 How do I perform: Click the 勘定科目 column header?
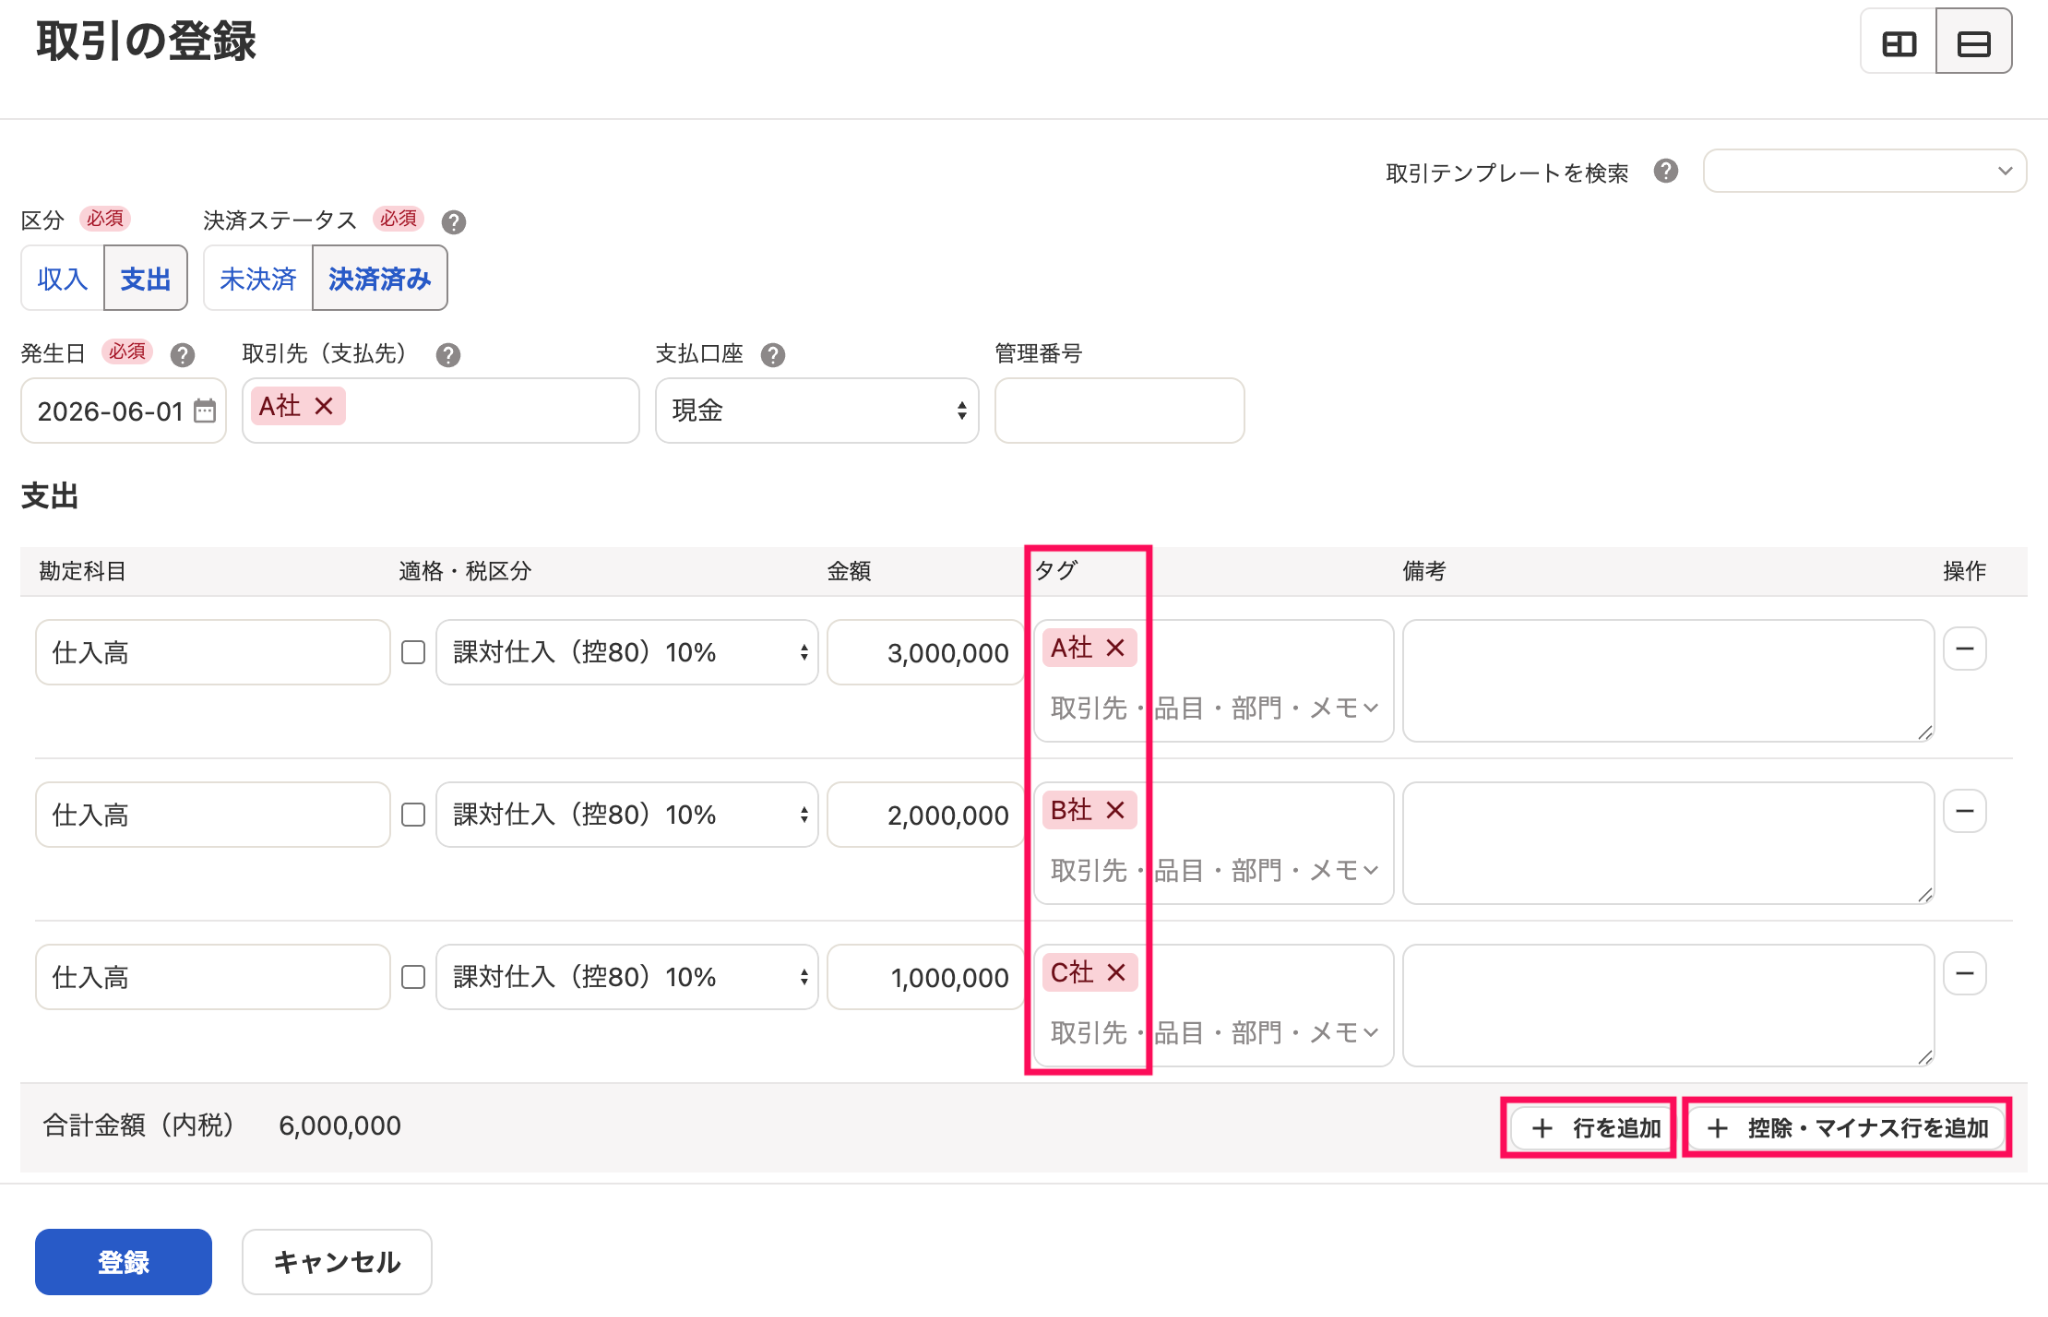(x=83, y=570)
